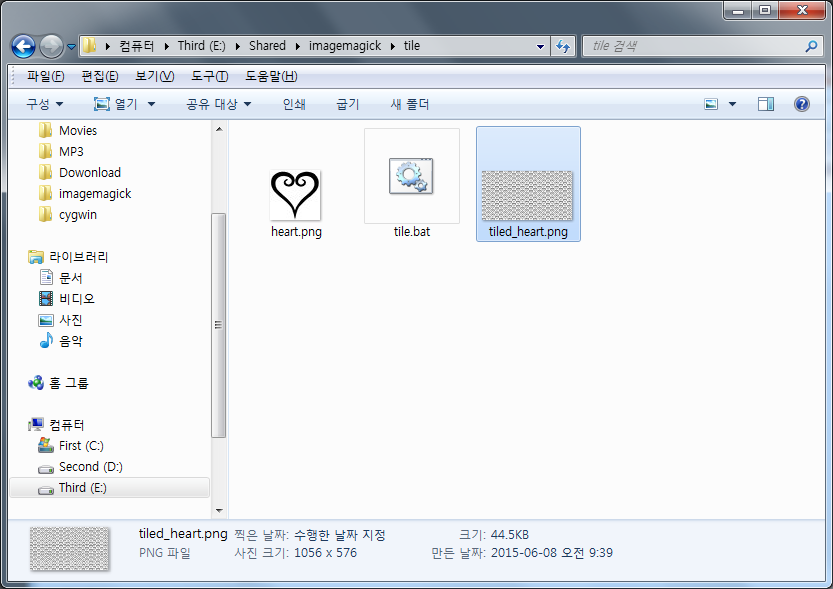833x589 pixels.
Task: Select the tile.bat batch file
Action: pyautogui.click(x=411, y=177)
